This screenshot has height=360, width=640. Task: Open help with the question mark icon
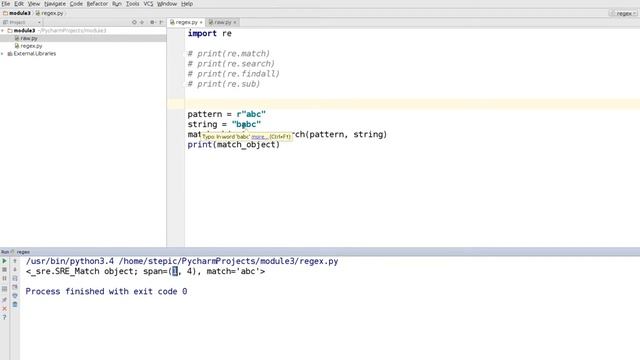coord(4,318)
